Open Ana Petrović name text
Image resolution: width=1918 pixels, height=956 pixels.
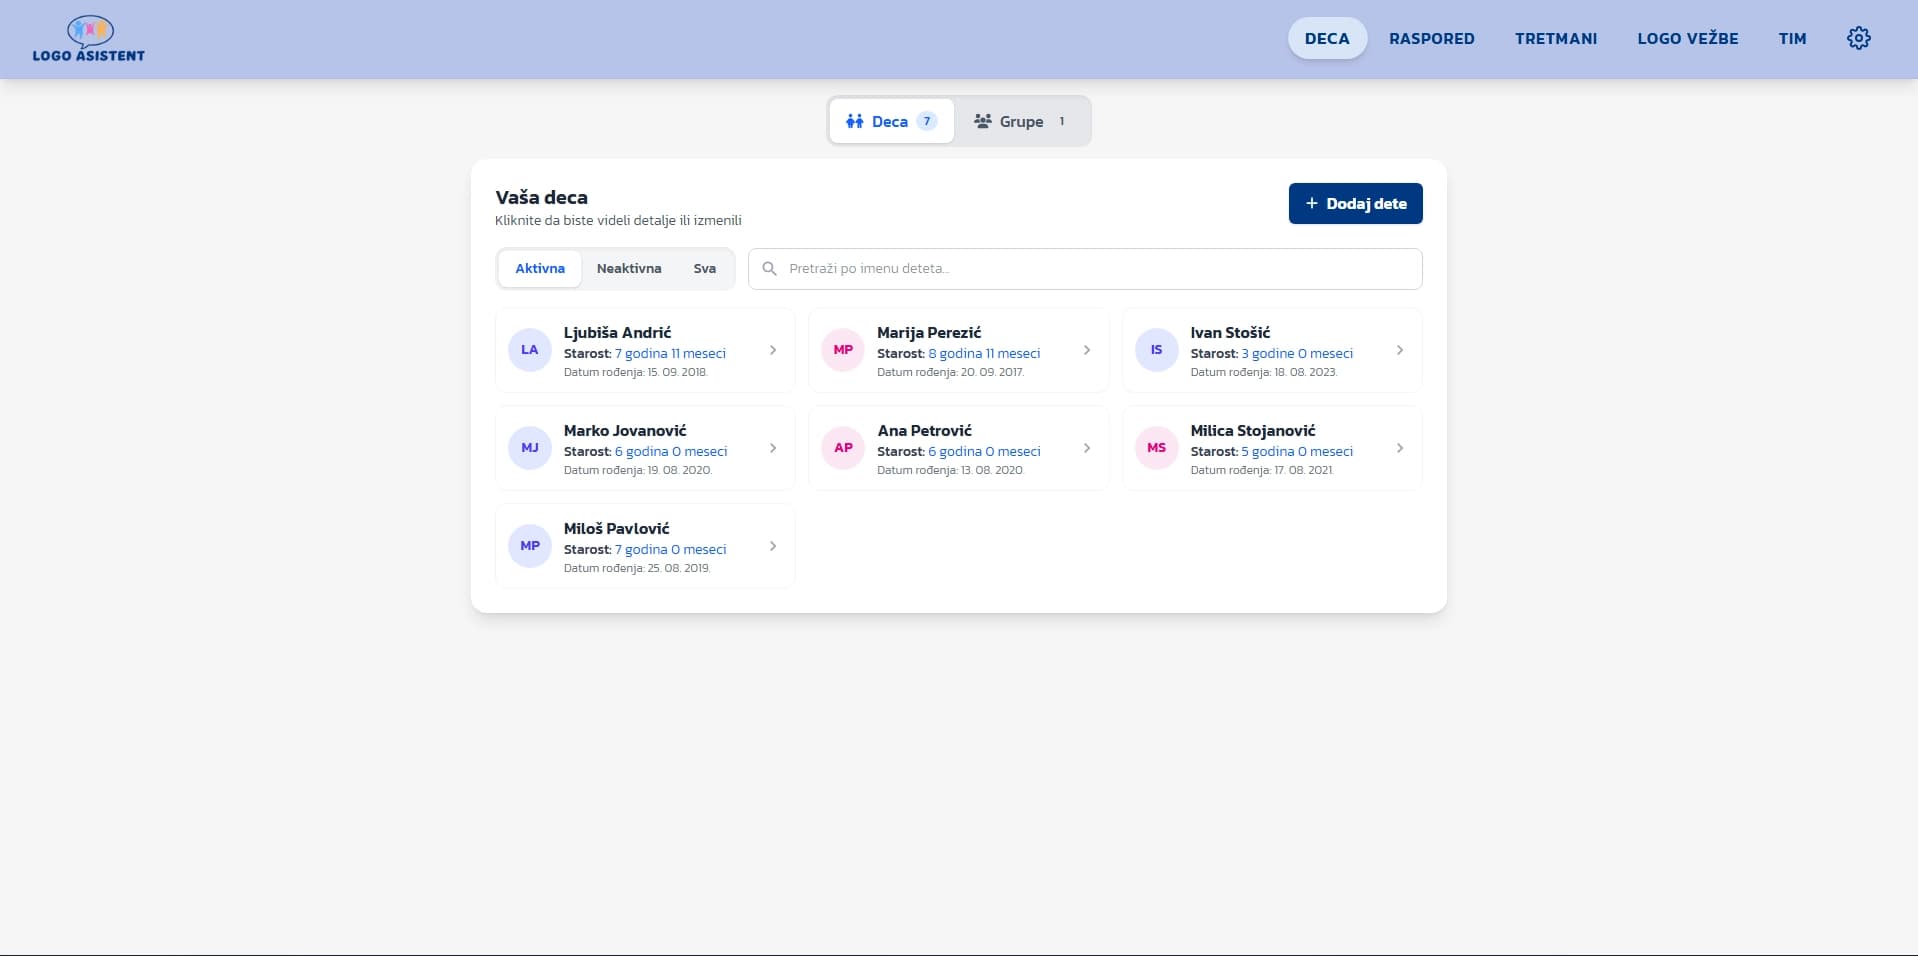coord(924,430)
